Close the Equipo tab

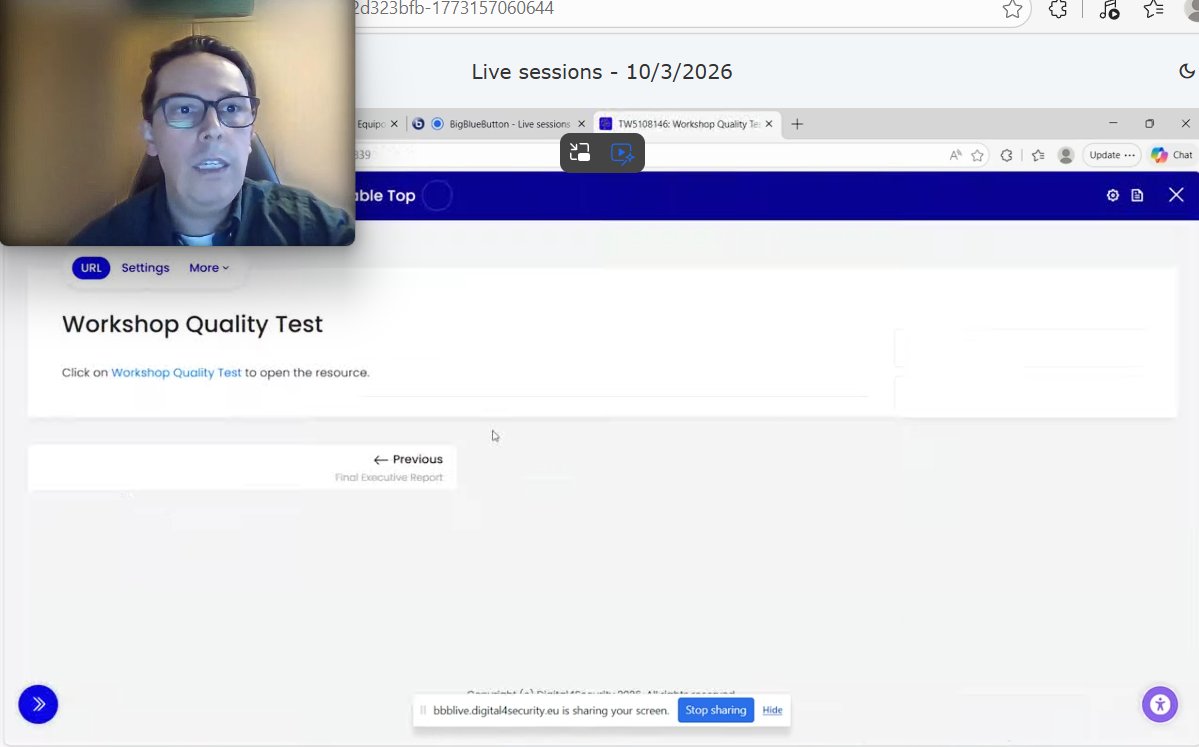pos(394,124)
